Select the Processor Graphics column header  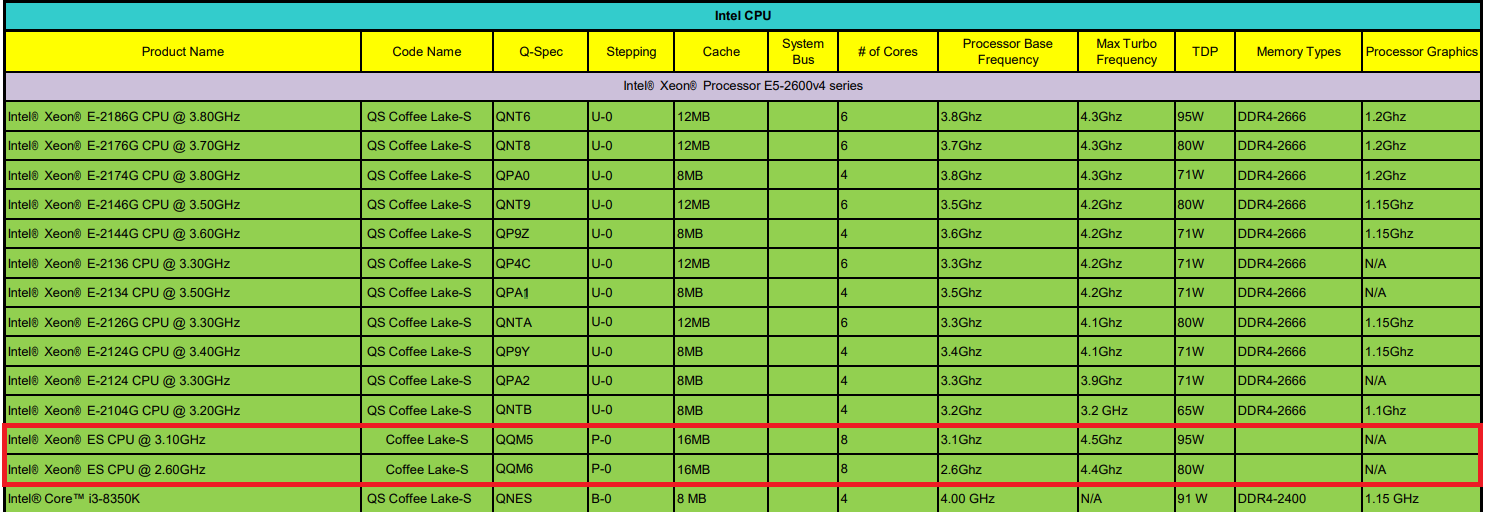tap(1421, 51)
